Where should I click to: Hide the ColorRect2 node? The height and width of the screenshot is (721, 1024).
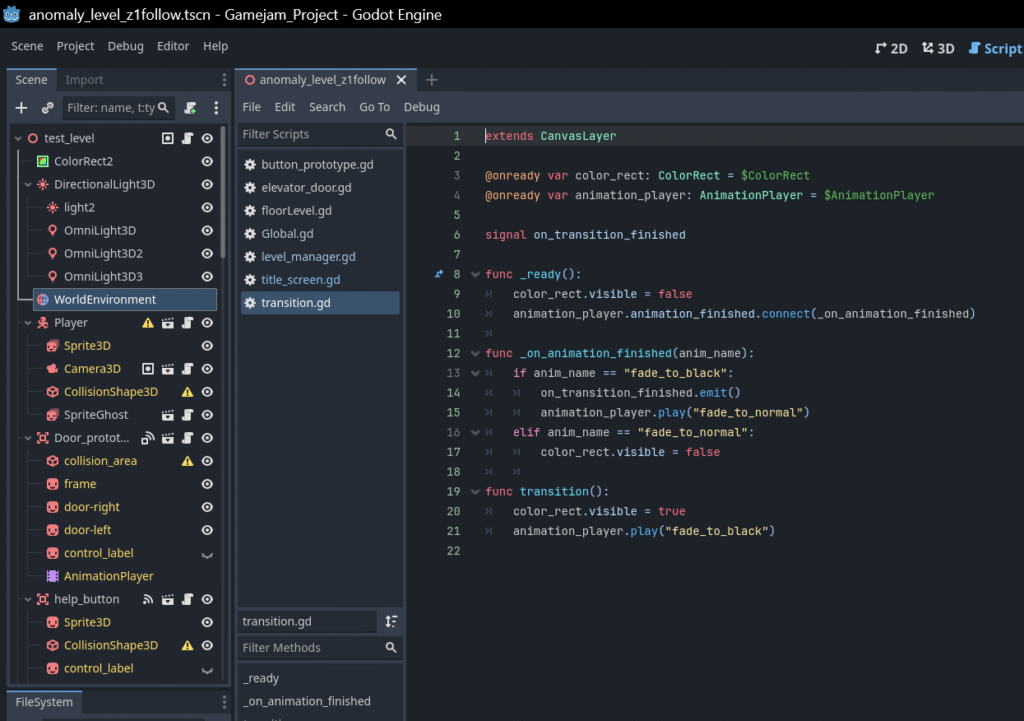pyautogui.click(x=207, y=162)
